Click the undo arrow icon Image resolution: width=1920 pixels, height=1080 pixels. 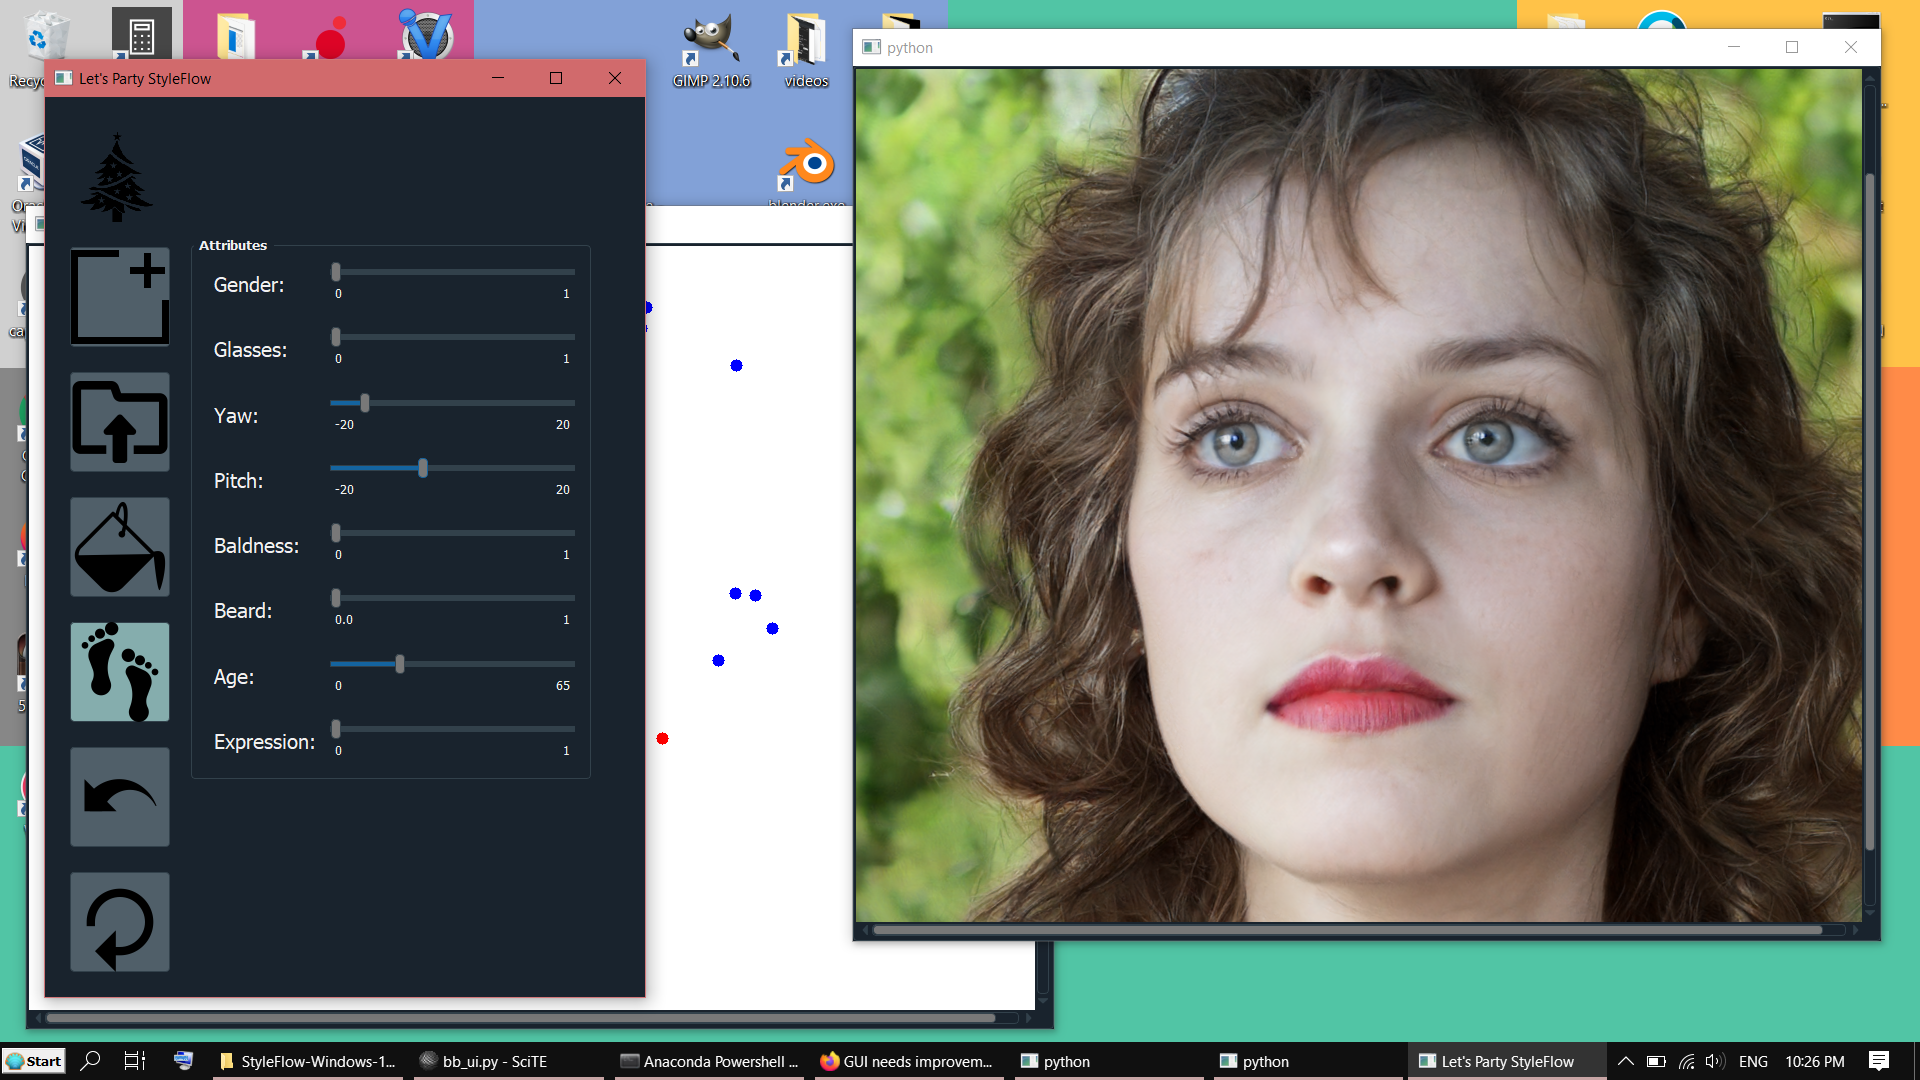119,797
